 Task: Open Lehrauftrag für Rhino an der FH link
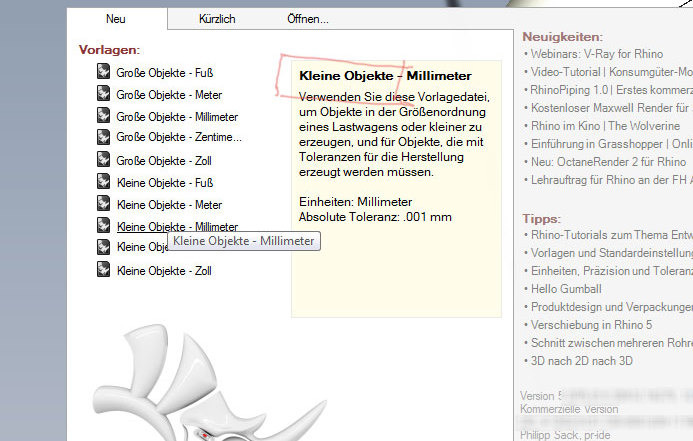[x=611, y=180]
